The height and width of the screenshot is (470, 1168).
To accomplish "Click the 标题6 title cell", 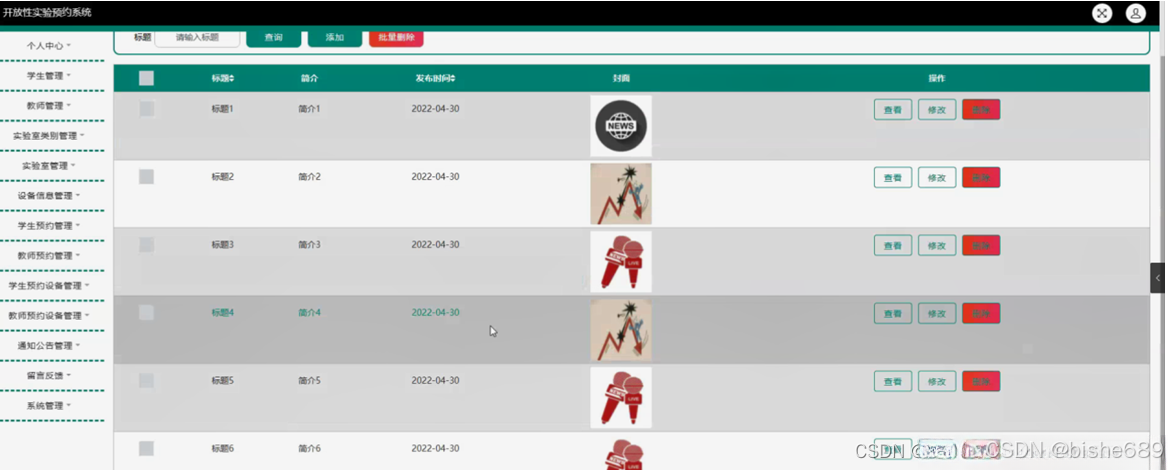I will tap(223, 448).
